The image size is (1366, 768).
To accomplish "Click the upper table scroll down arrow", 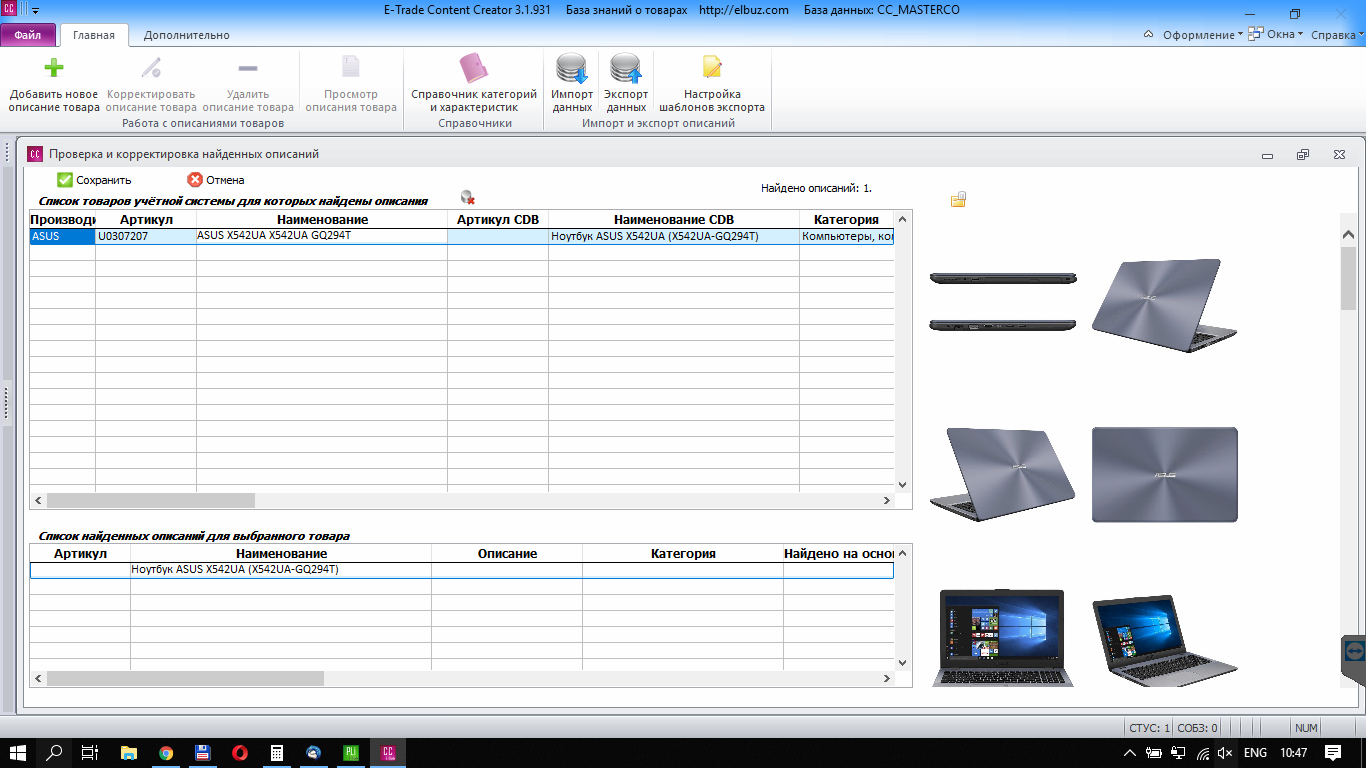I will pos(902,484).
